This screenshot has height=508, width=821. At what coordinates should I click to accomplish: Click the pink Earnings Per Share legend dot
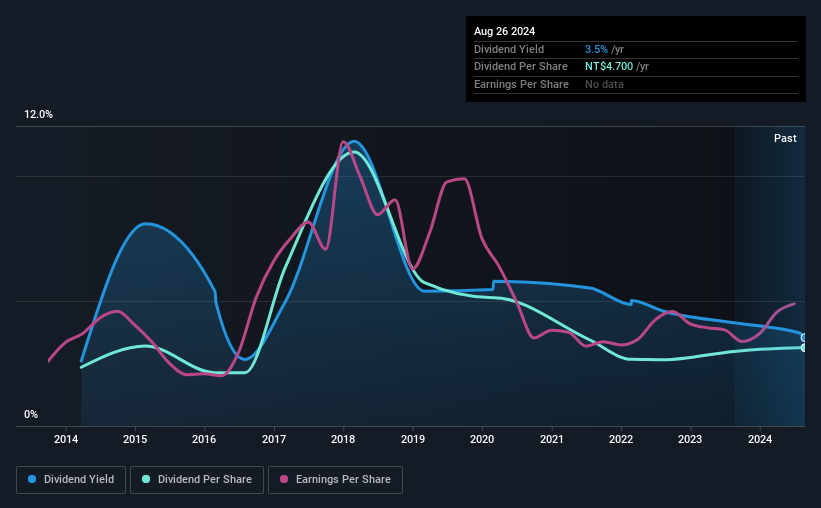[284, 479]
